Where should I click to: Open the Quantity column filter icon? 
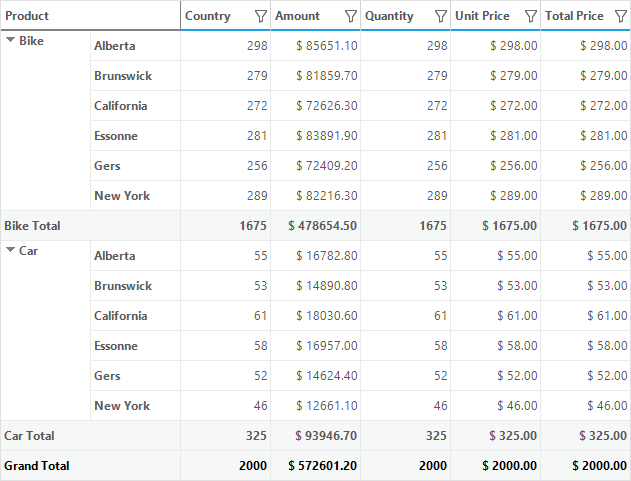coord(441,17)
